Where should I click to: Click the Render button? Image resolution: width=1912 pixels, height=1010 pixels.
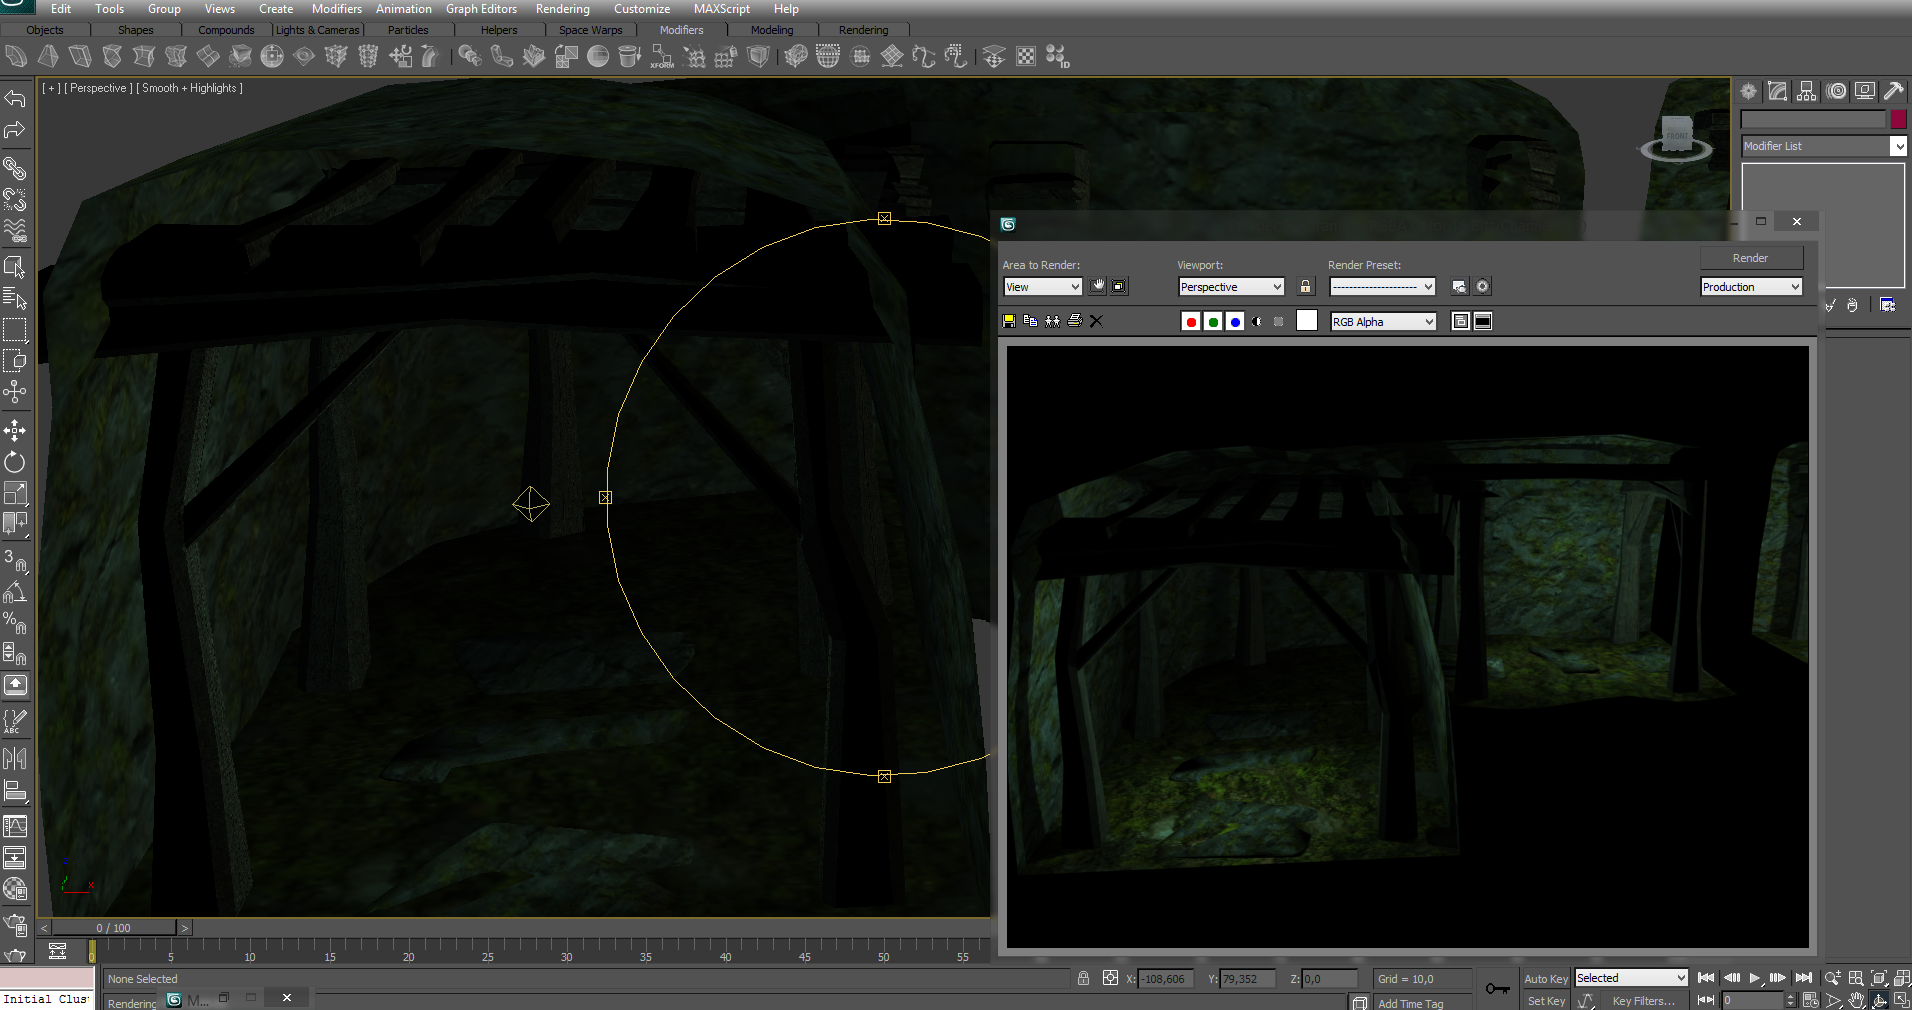(1750, 258)
